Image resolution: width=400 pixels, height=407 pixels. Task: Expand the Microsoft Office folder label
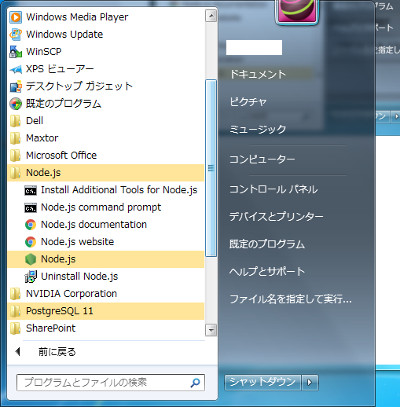(61, 155)
